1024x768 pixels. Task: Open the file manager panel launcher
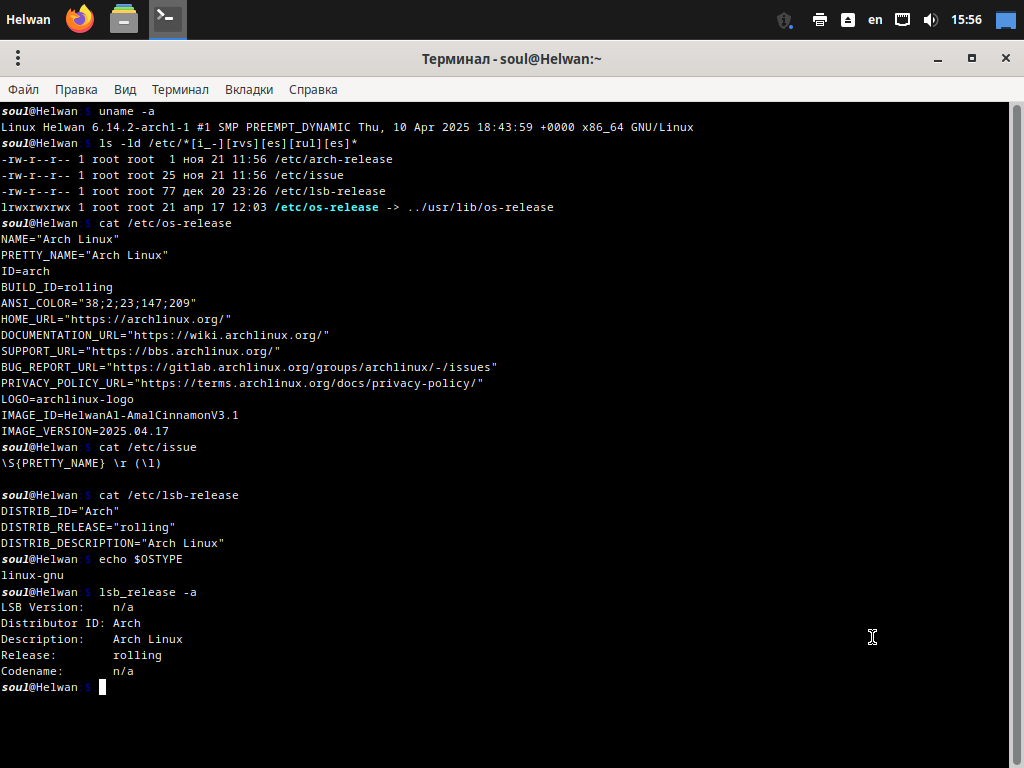tap(123, 19)
